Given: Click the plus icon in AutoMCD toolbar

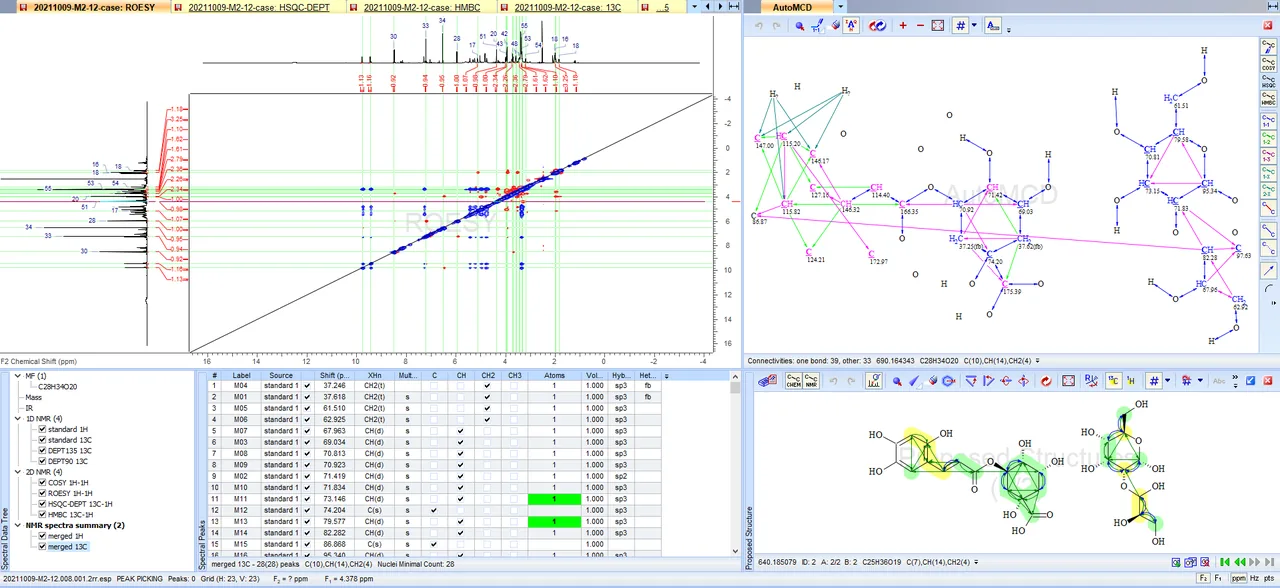Looking at the screenshot, I should coord(903,26).
